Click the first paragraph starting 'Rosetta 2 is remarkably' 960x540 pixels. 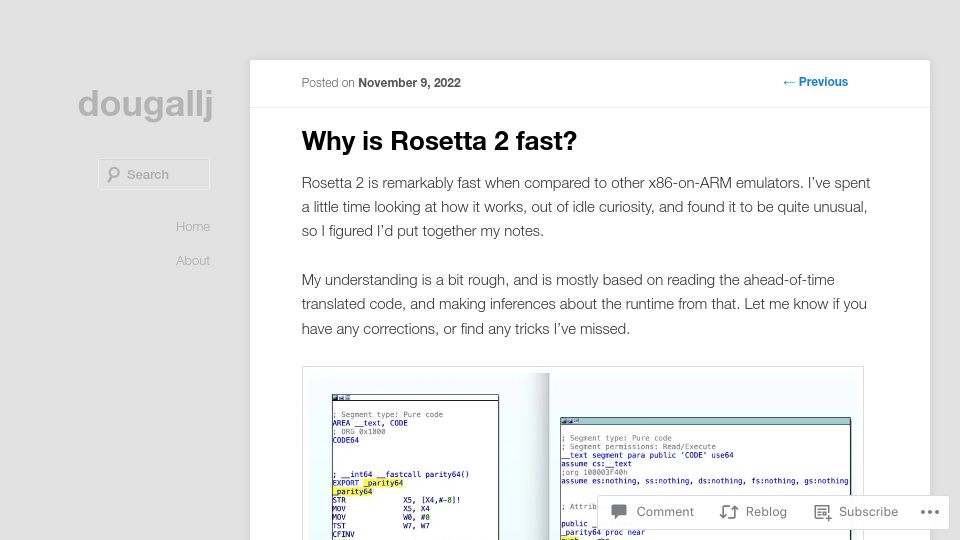(x=586, y=207)
